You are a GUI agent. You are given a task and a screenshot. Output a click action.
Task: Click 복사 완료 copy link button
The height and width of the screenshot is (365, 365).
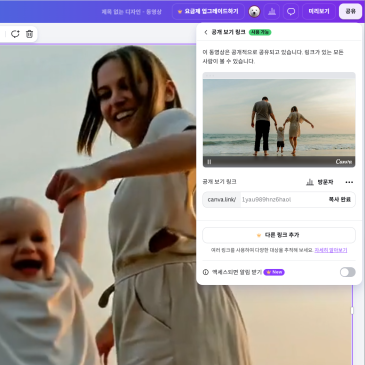339,199
